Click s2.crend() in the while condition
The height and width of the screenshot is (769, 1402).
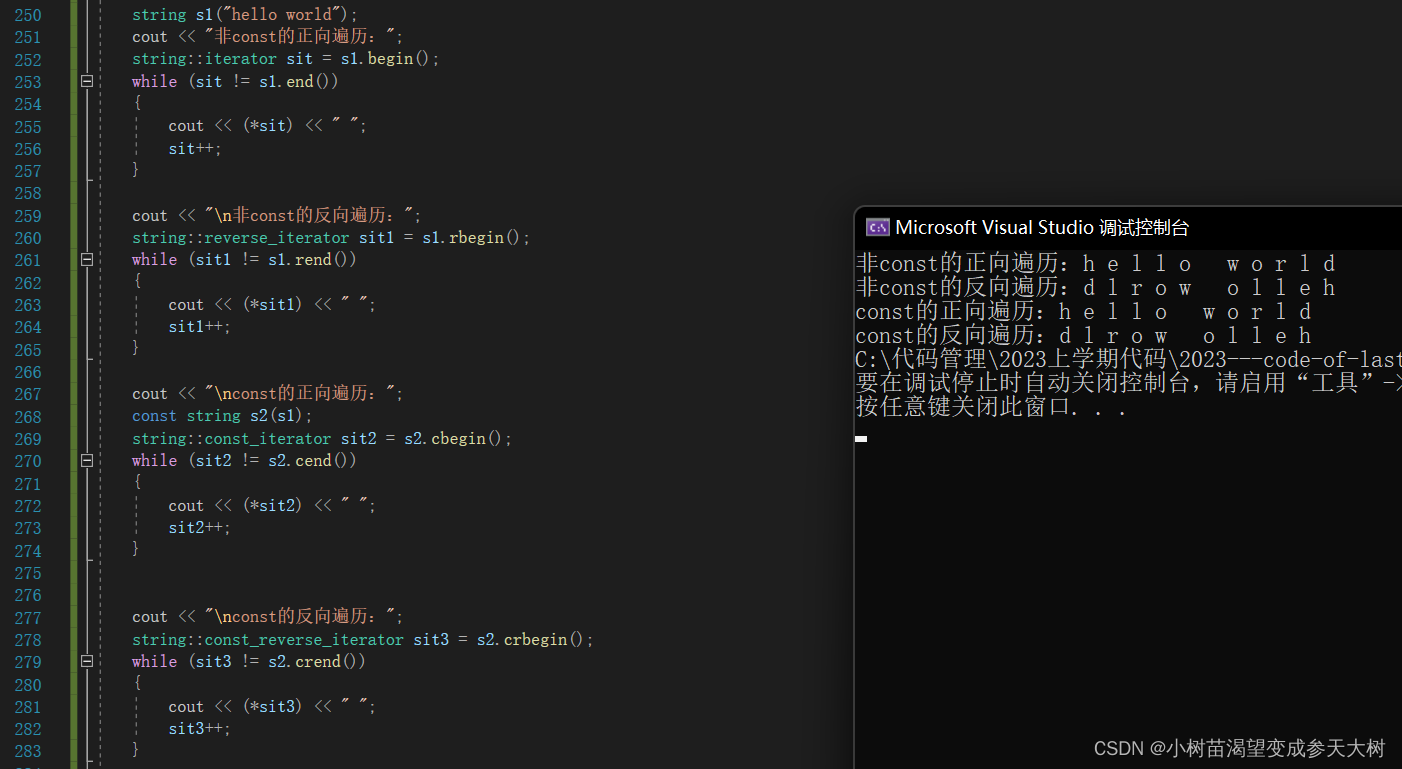coord(312,661)
